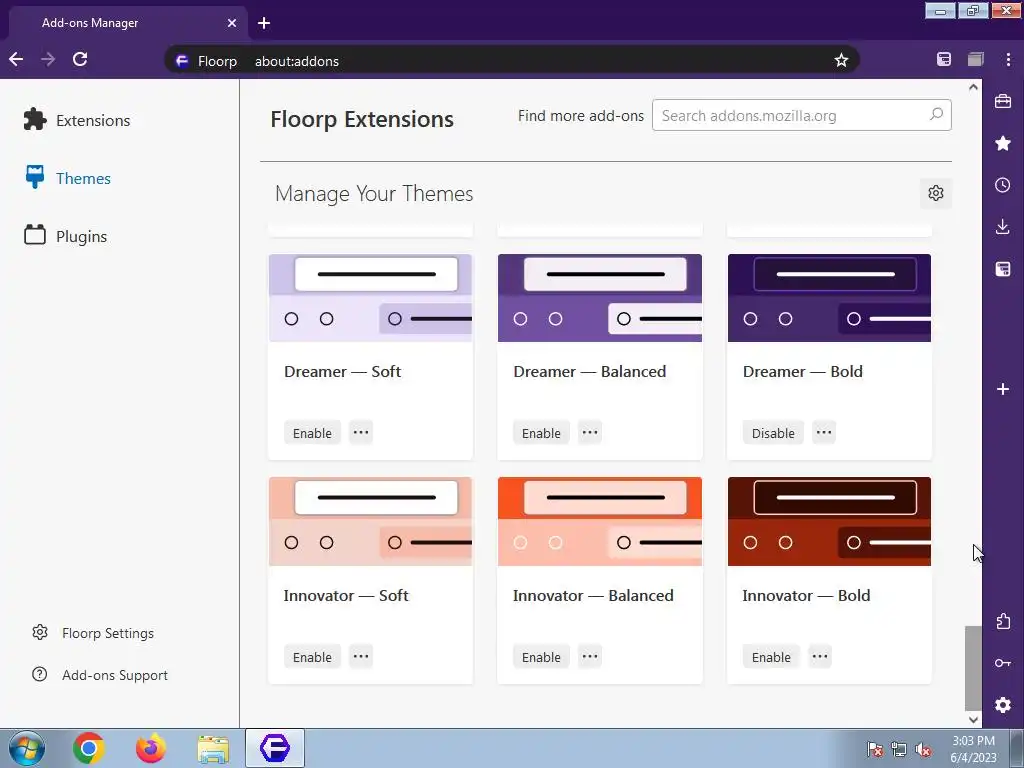Open File Explorer from the taskbar
This screenshot has height=768, width=1024.
[x=213, y=748]
